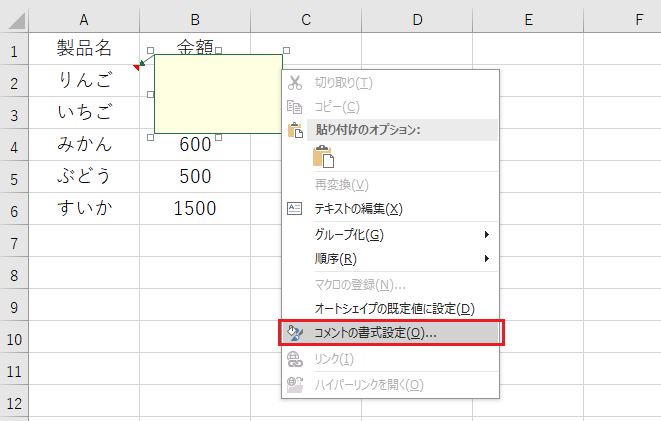Select row 7 header
This screenshot has width=661, height=421.
(x=14, y=241)
